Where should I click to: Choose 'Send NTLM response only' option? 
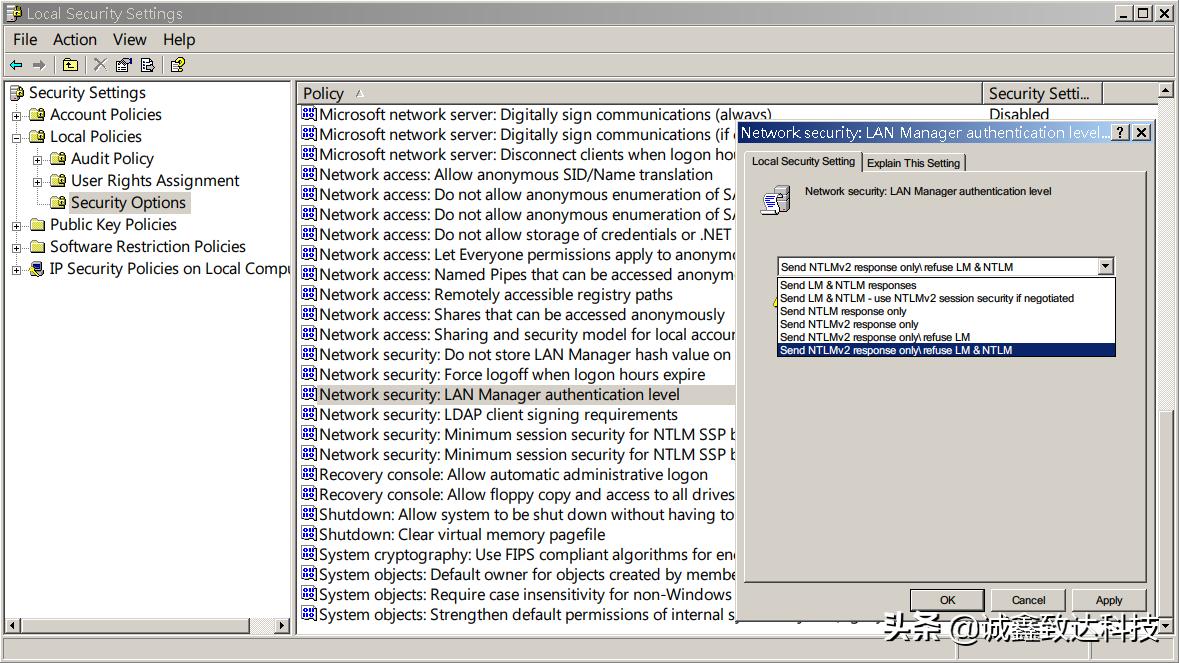point(946,311)
